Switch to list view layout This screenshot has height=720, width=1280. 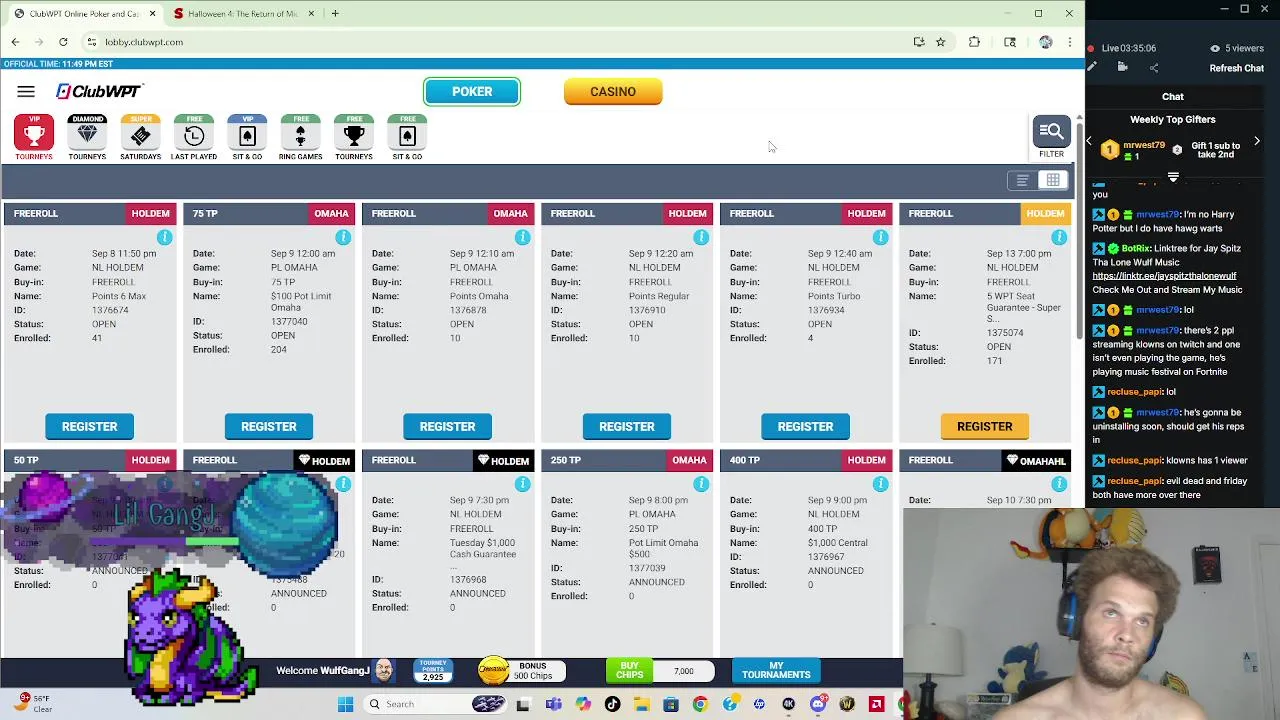[x=1022, y=180]
